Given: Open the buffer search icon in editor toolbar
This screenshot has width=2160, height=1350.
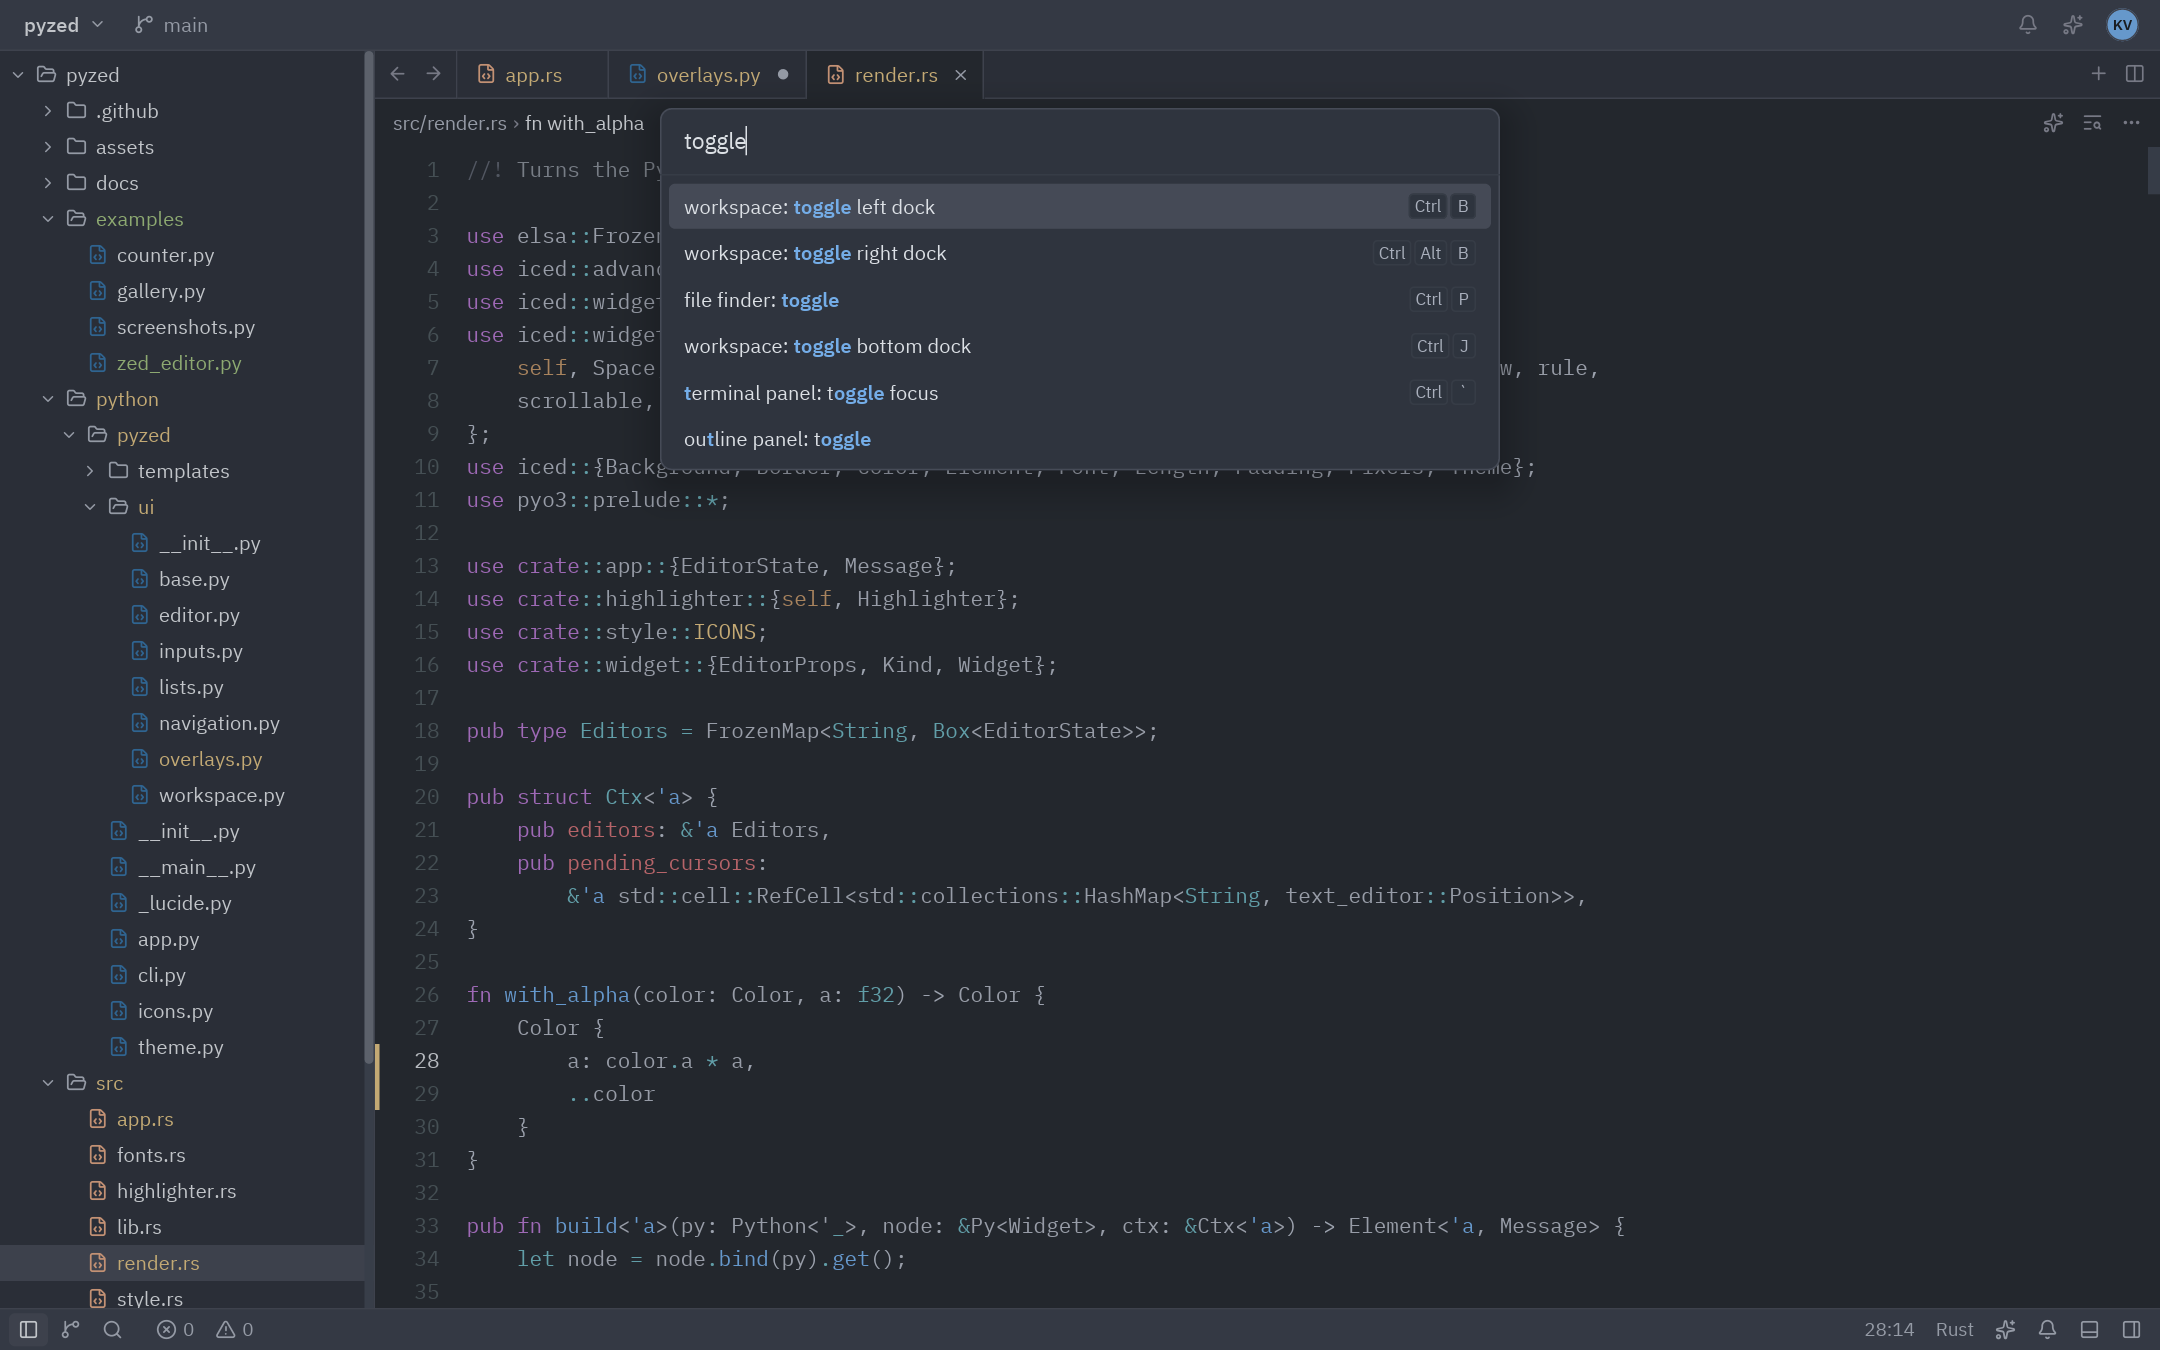Looking at the screenshot, I should 2092,123.
